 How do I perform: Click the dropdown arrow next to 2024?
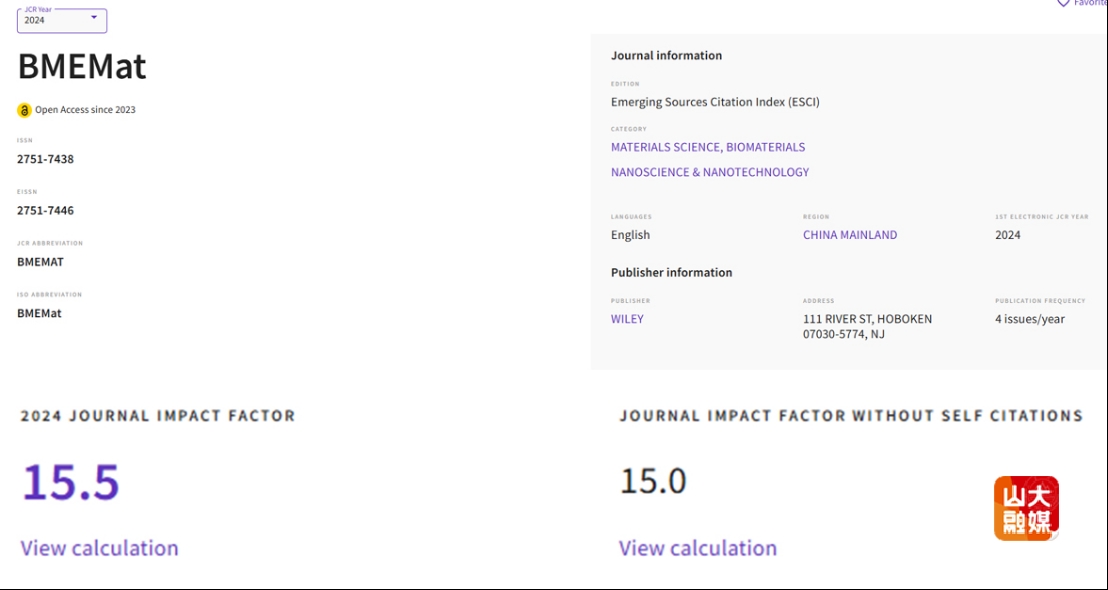click(94, 17)
